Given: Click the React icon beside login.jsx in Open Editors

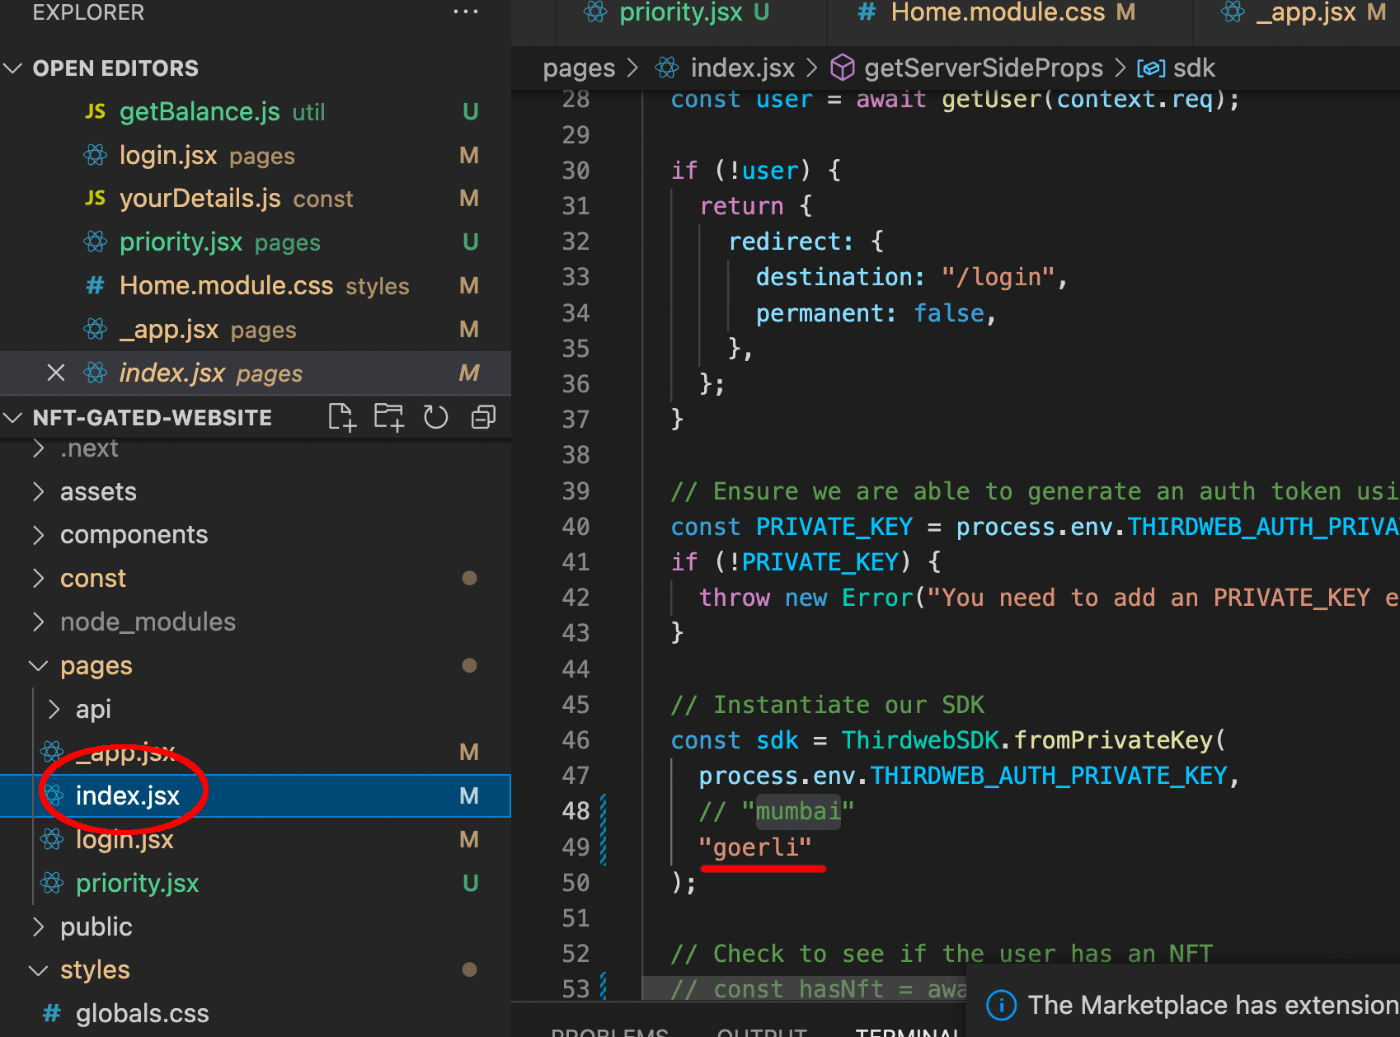Looking at the screenshot, I should point(95,155).
